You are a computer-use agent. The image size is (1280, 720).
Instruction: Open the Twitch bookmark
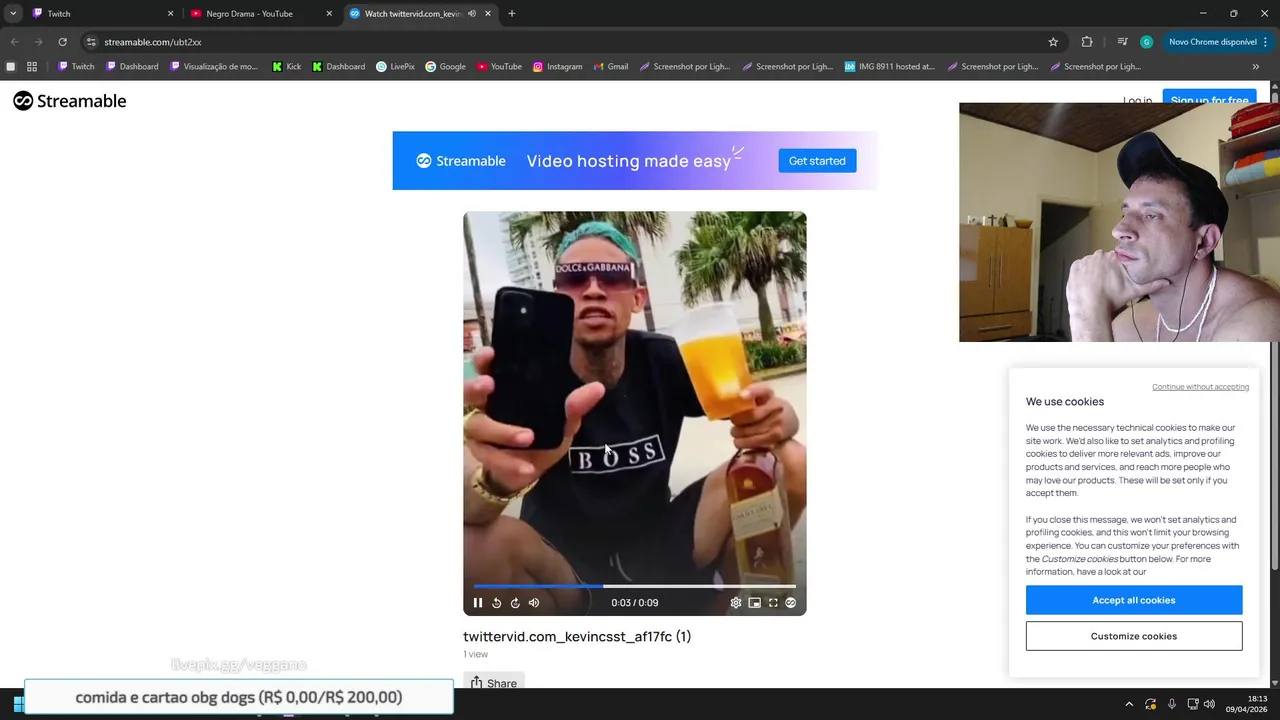click(76, 67)
